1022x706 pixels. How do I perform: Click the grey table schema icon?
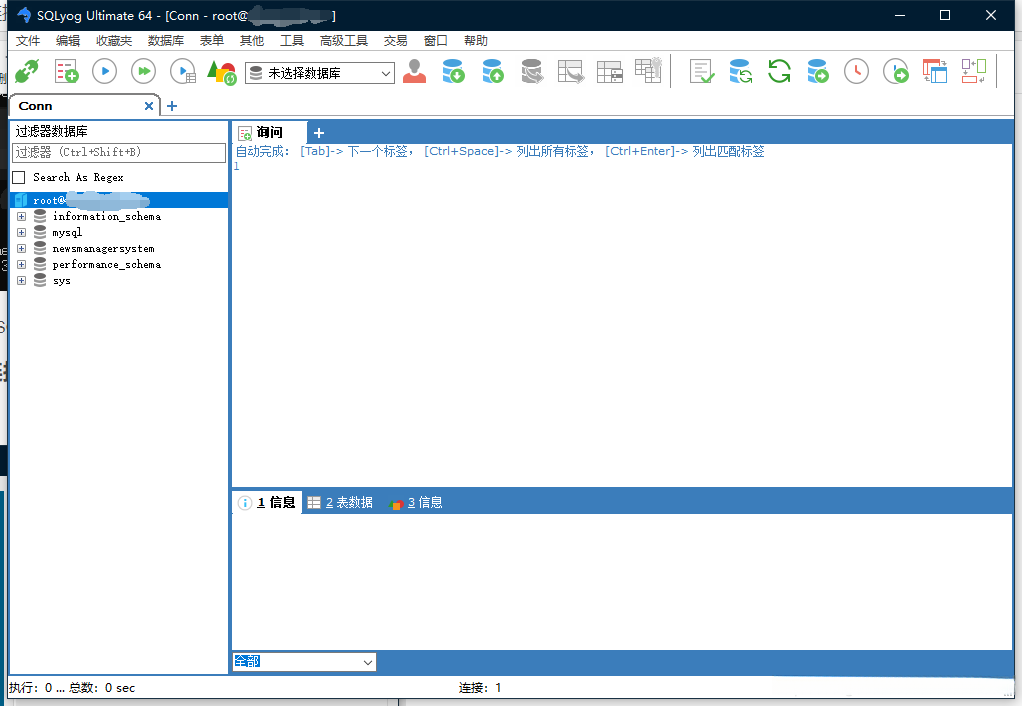pos(610,71)
